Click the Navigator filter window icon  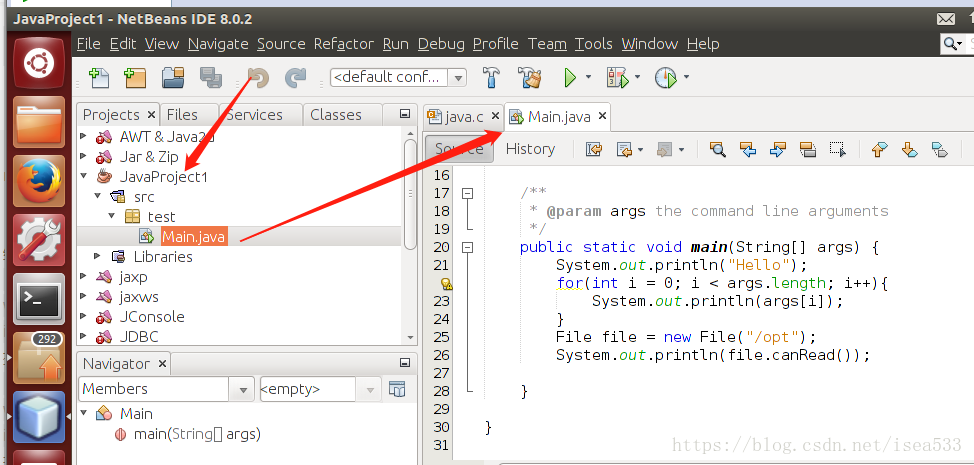[x=396, y=389]
